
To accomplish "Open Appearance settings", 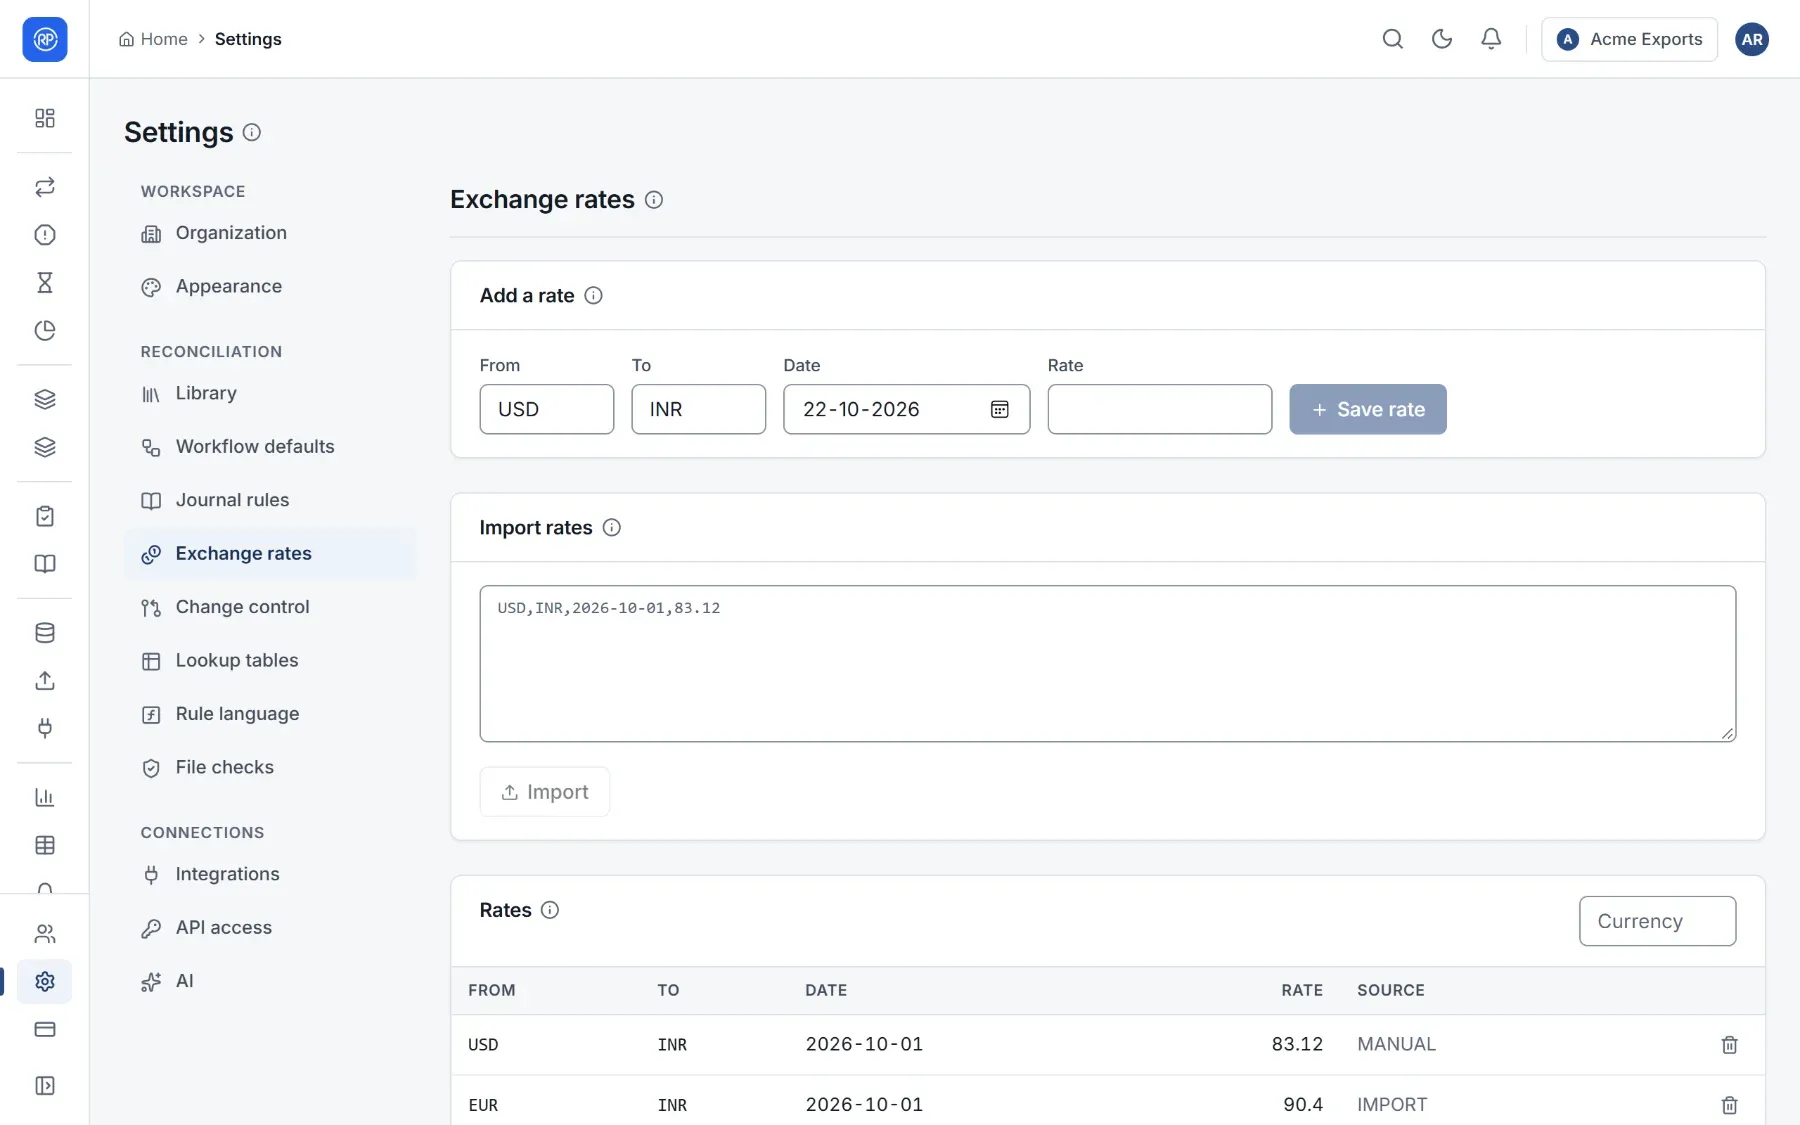I will click(x=270, y=287).
